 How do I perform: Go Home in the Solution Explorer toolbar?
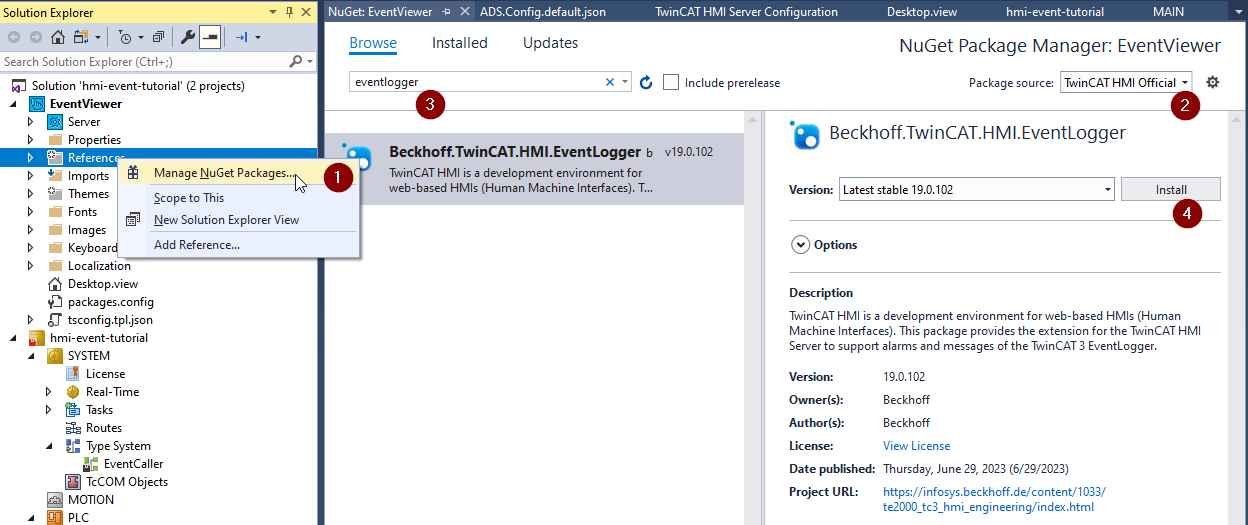[x=58, y=37]
